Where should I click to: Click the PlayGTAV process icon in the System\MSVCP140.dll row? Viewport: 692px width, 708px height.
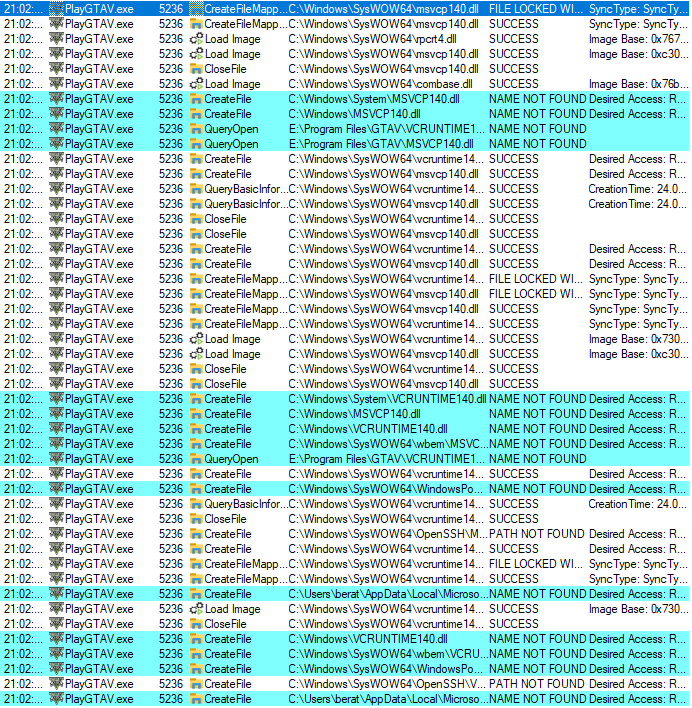click(x=56, y=99)
